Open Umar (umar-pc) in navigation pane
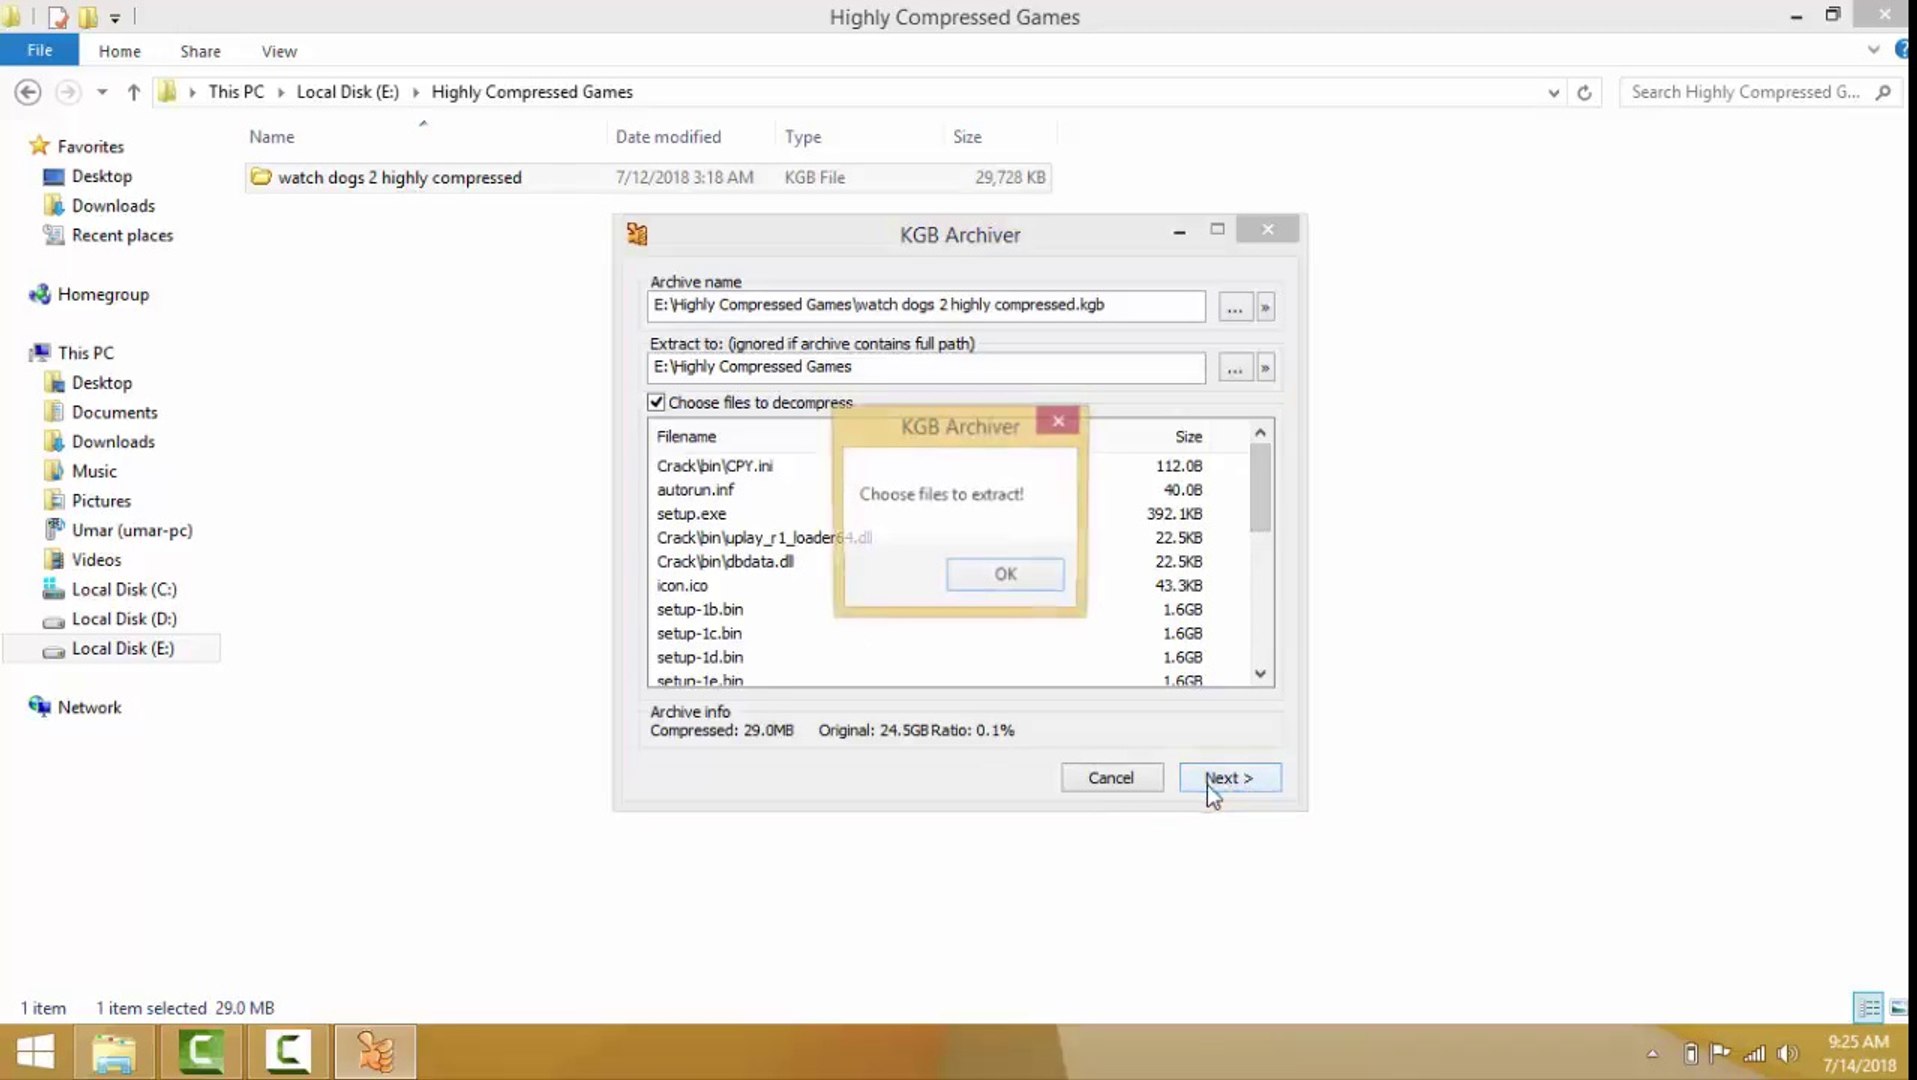 click(131, 531)
